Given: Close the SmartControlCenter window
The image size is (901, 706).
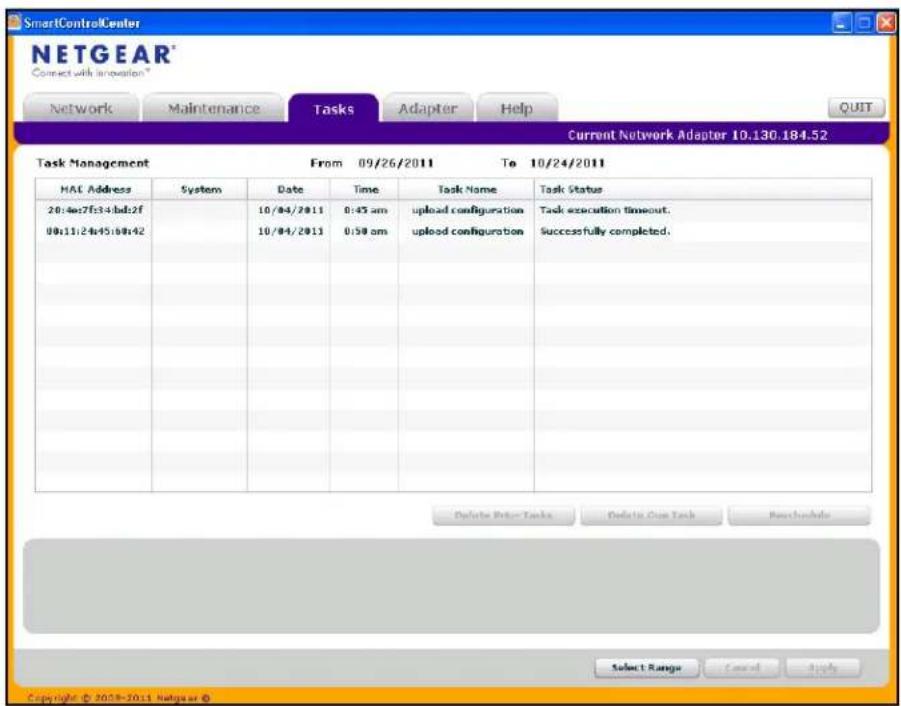Looking at the screenshot, I should coord(886,23).
